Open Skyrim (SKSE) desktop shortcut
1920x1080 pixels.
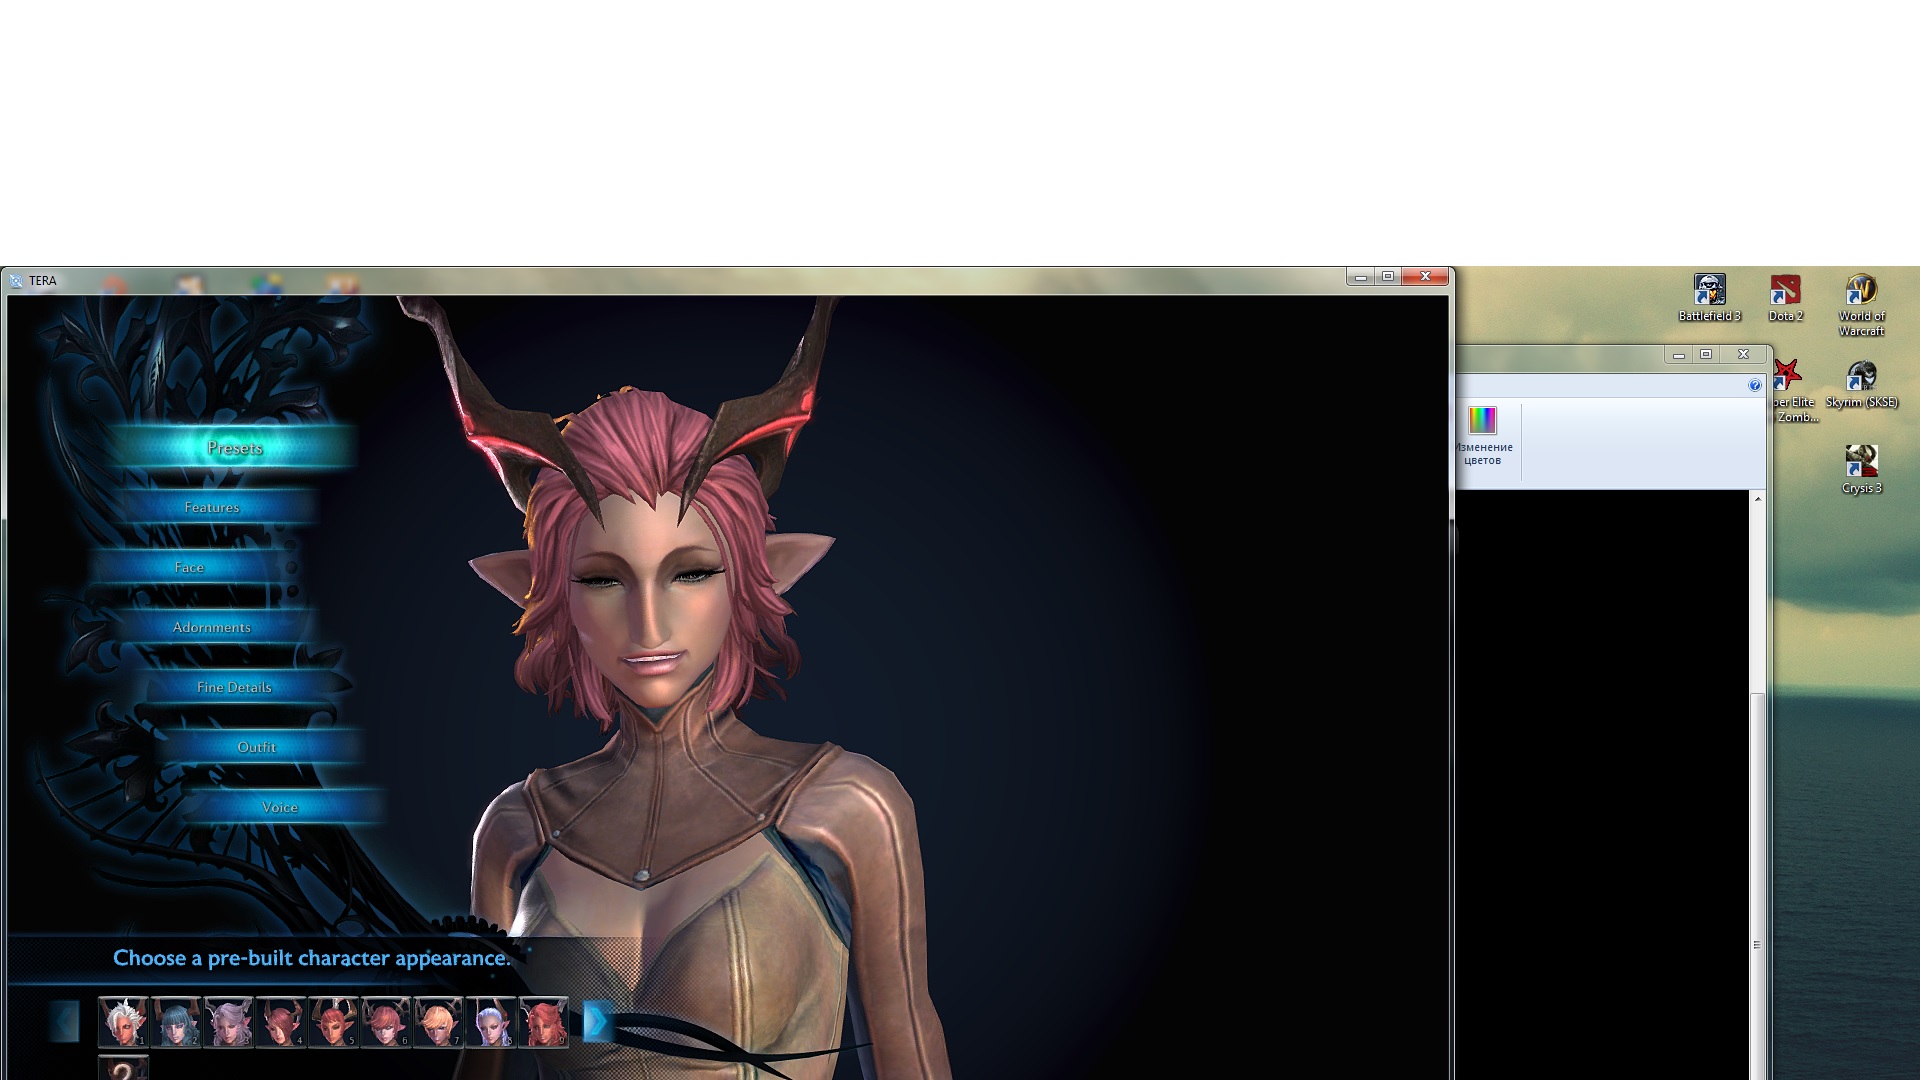(x=1861, y=384)
